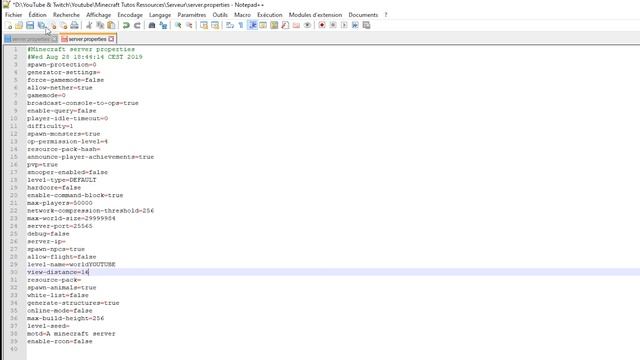Image resolution: width=640 pixels, height=360 pixels.
Task: Open the Paramètres menu
Action: (192, 15)
